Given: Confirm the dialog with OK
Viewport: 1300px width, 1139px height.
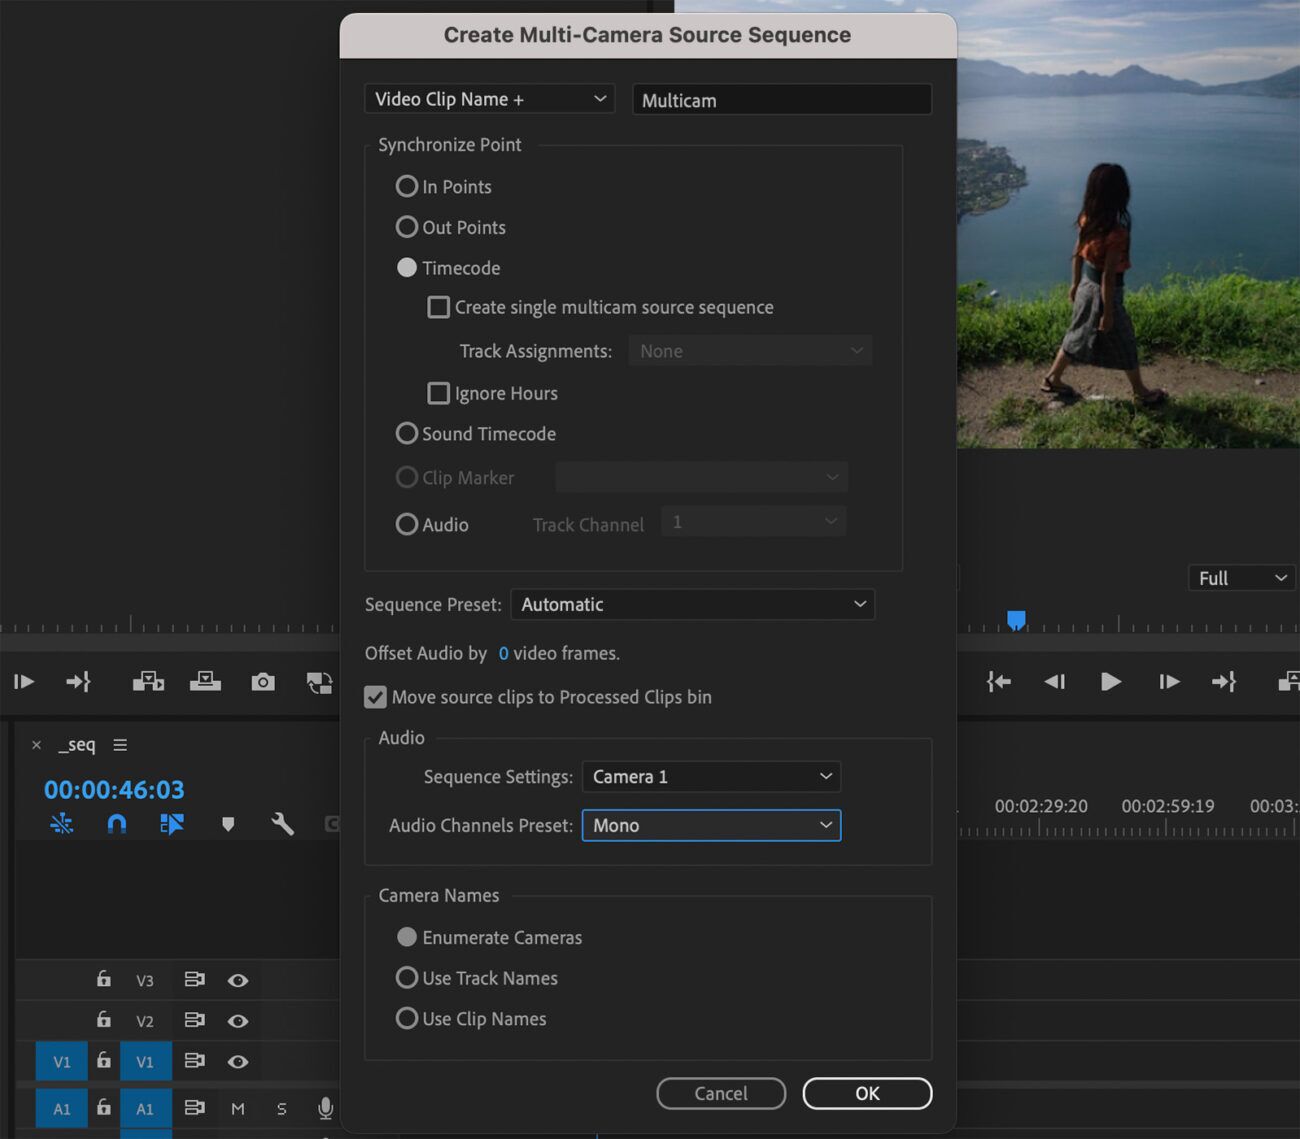Looking at the screenshot, I should point(866,1093).
